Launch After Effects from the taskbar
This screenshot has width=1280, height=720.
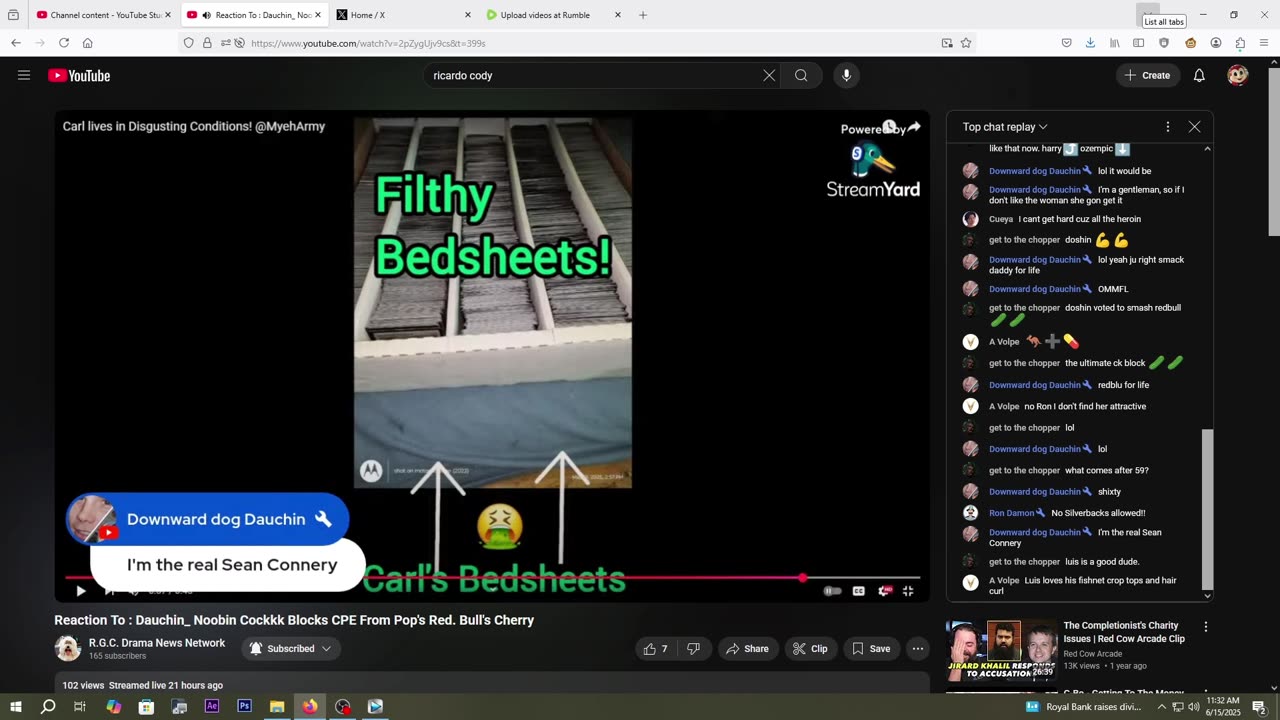click(212, 706)
